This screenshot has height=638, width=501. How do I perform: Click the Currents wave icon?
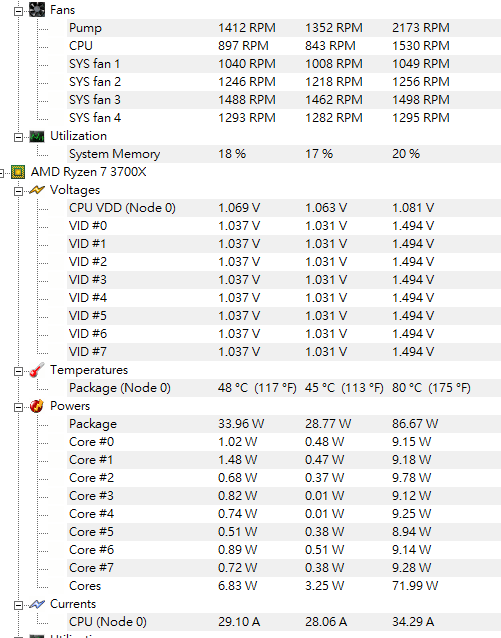pos(37,604)
